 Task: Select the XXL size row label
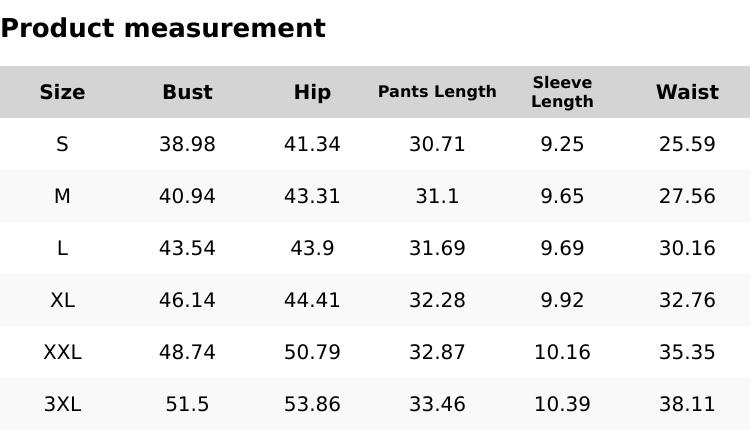[x=62, y=352]
